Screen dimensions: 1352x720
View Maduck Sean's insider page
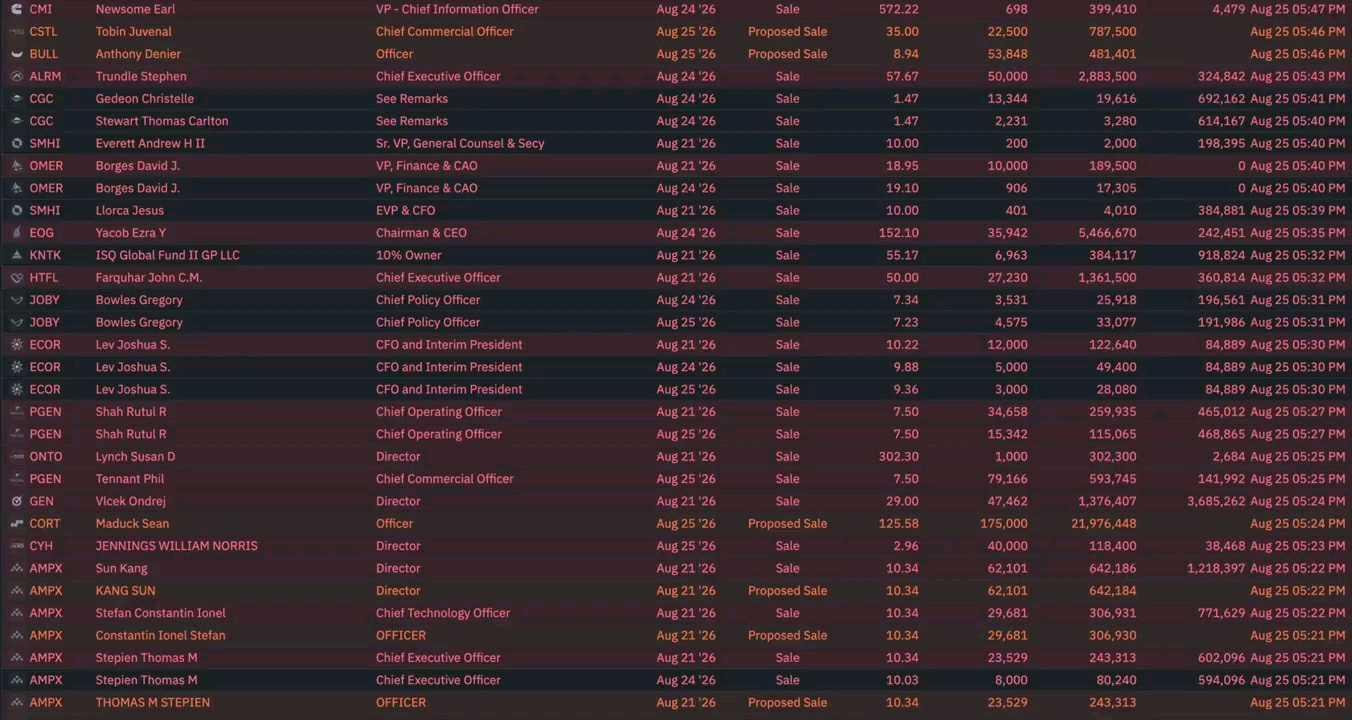point(133,523)
